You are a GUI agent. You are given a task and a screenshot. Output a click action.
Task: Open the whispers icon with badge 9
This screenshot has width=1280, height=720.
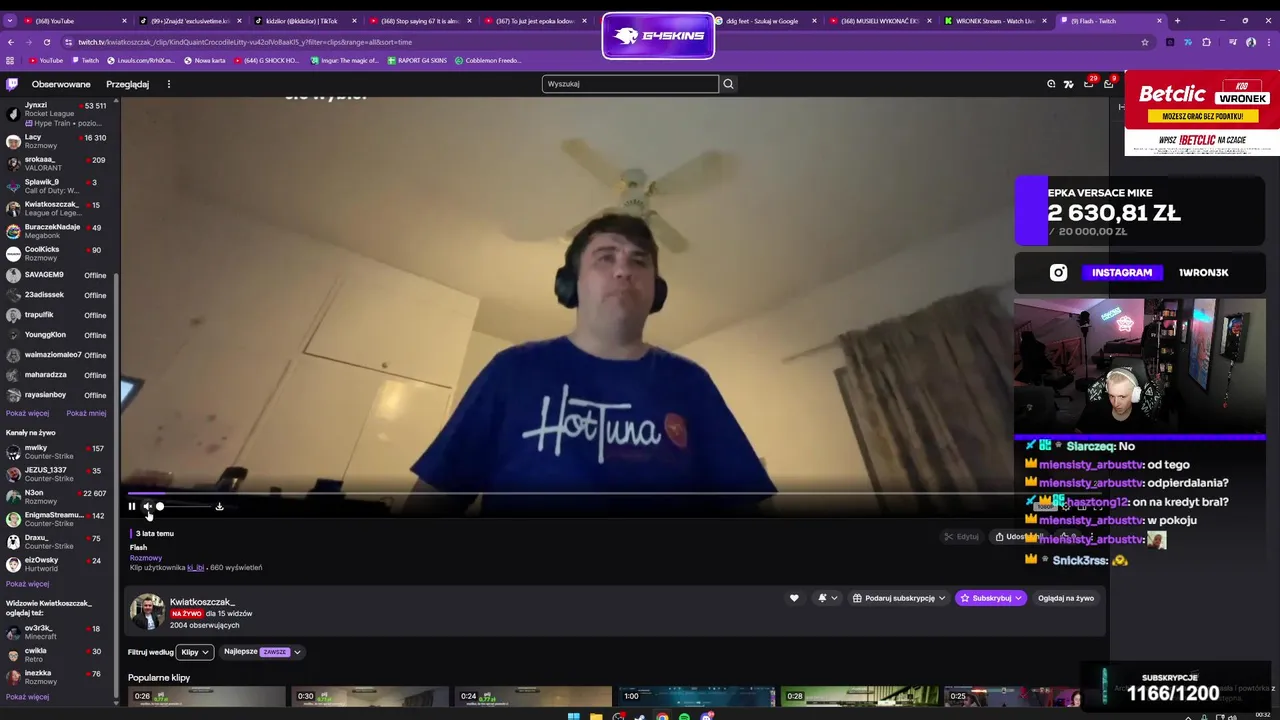point(1108,84)
